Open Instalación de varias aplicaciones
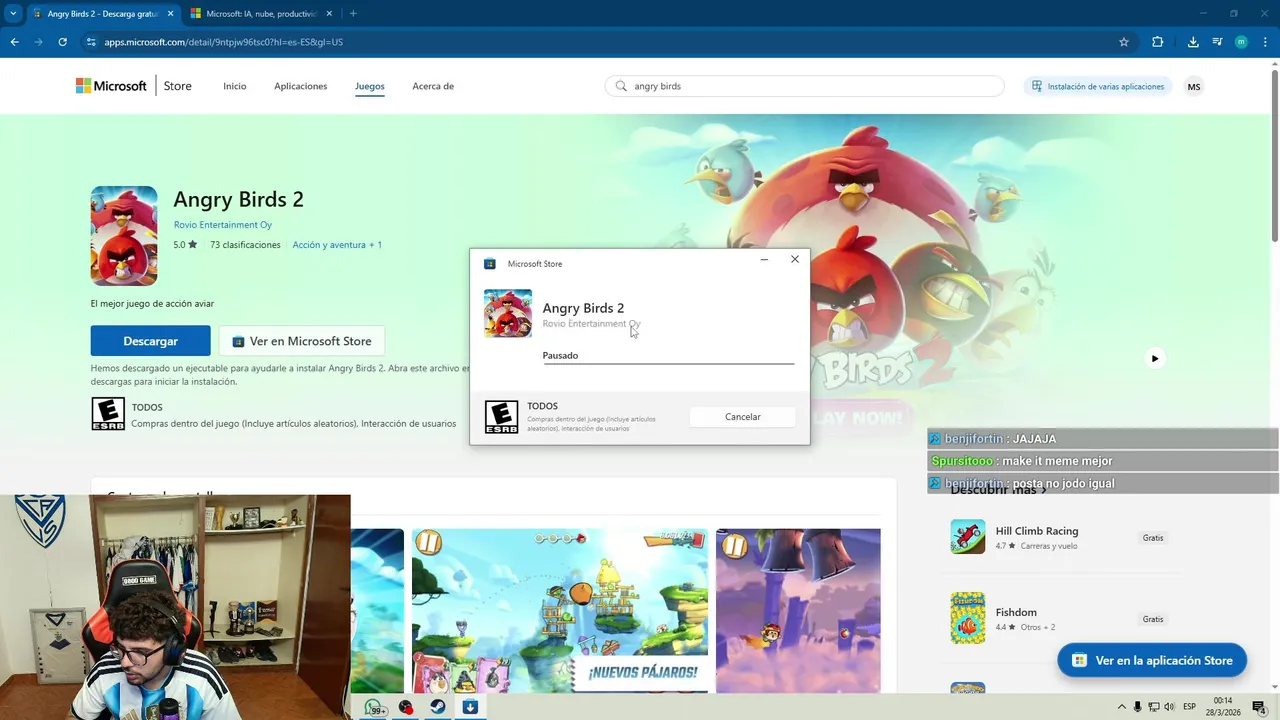The height and width of the screenshot is (720, 1280). click(x=1098, y=86)
